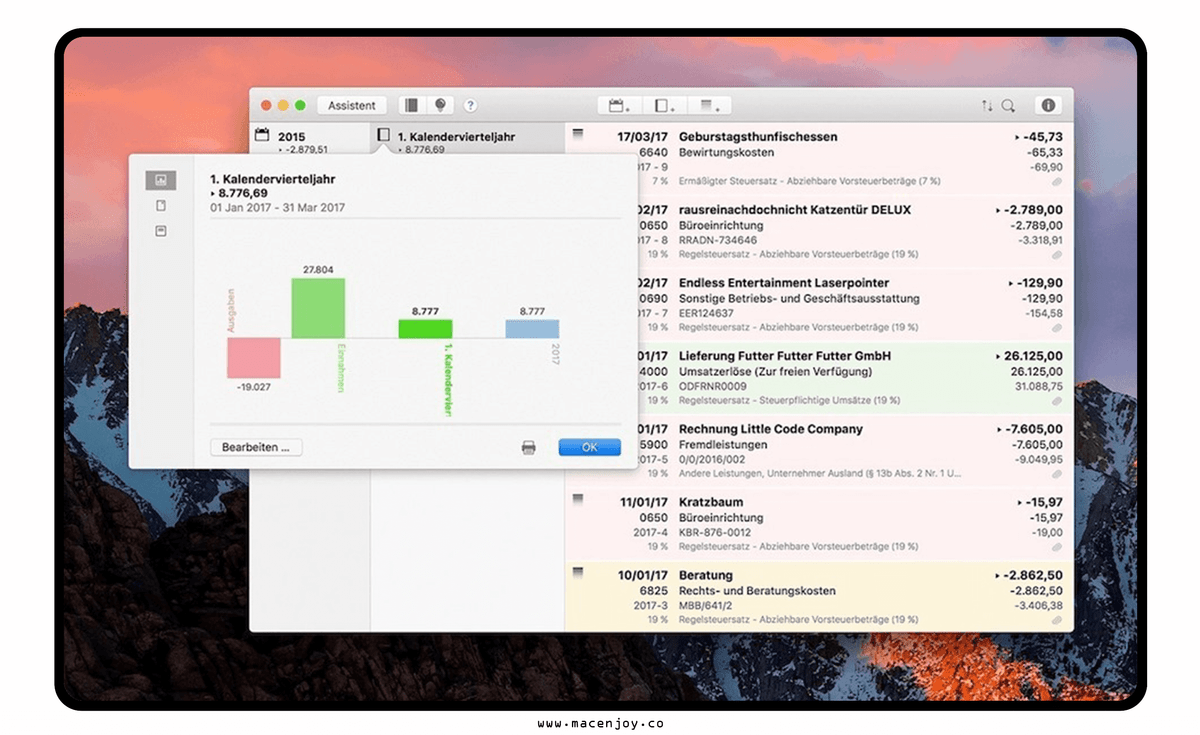
Task: Expand triangle beside 26.125,00 bold amount
Action: (x=998, y=356)
